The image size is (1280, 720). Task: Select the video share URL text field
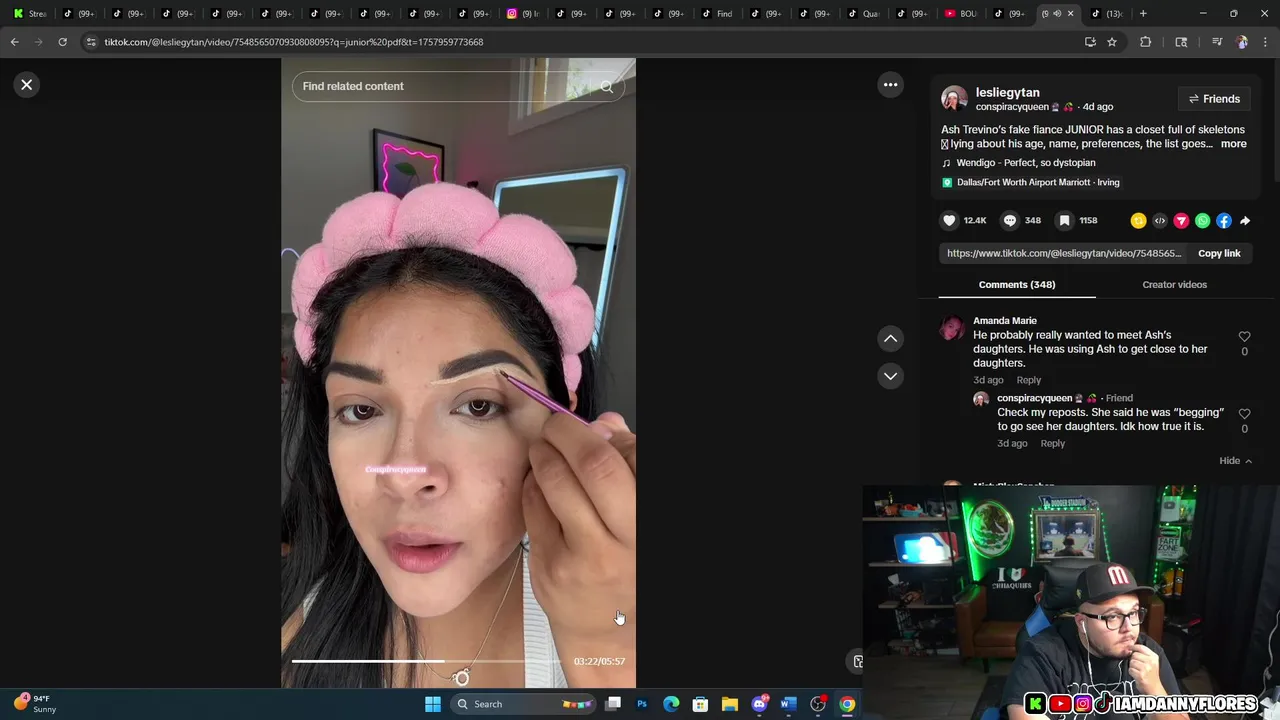1064,254
